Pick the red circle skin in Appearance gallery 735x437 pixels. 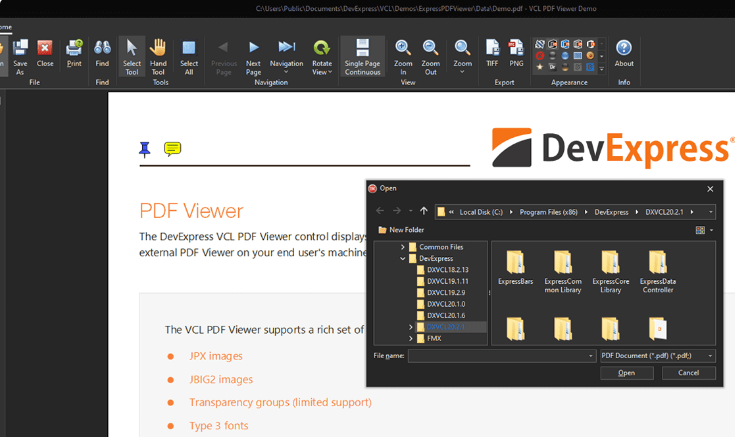[x=540, y=56]
